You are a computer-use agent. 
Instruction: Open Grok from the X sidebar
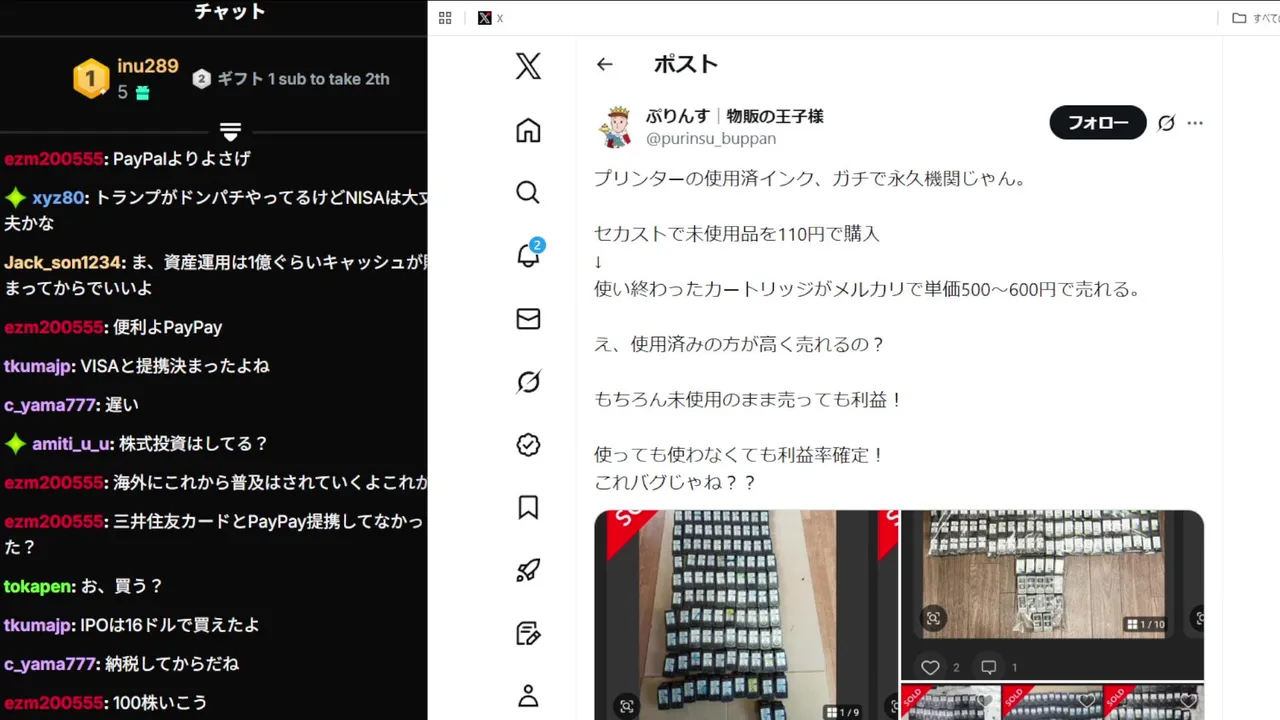coord(528,381)
